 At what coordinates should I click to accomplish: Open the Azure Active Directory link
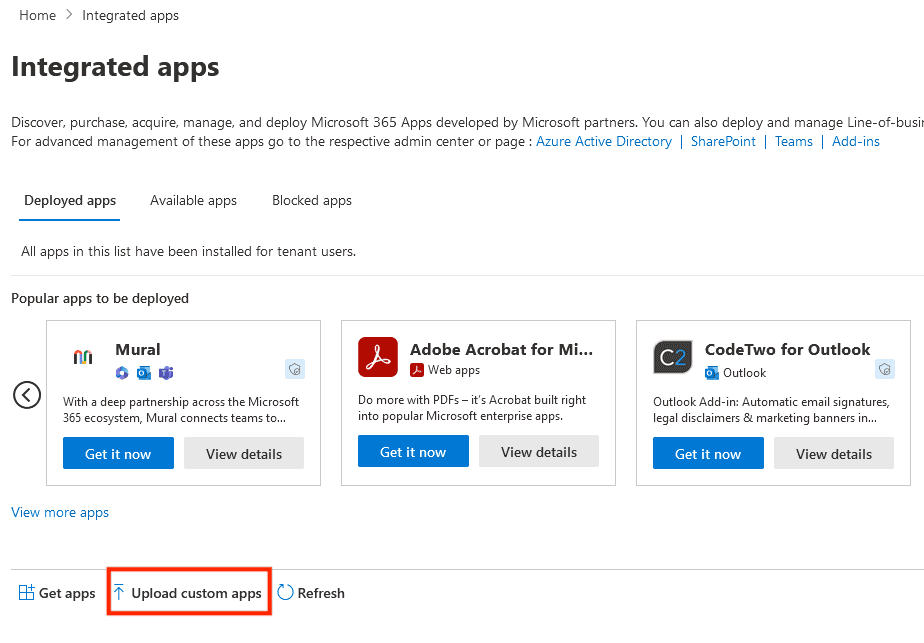603,141
